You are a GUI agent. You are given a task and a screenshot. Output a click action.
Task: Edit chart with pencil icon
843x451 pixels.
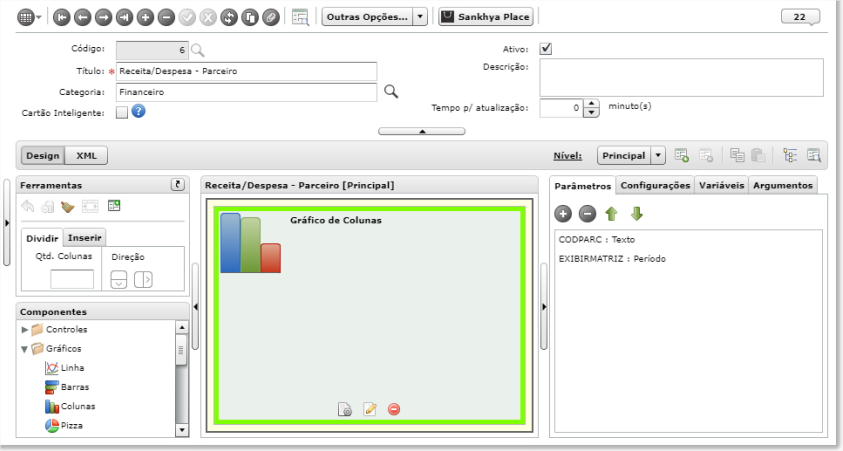(x=370, y=410)
